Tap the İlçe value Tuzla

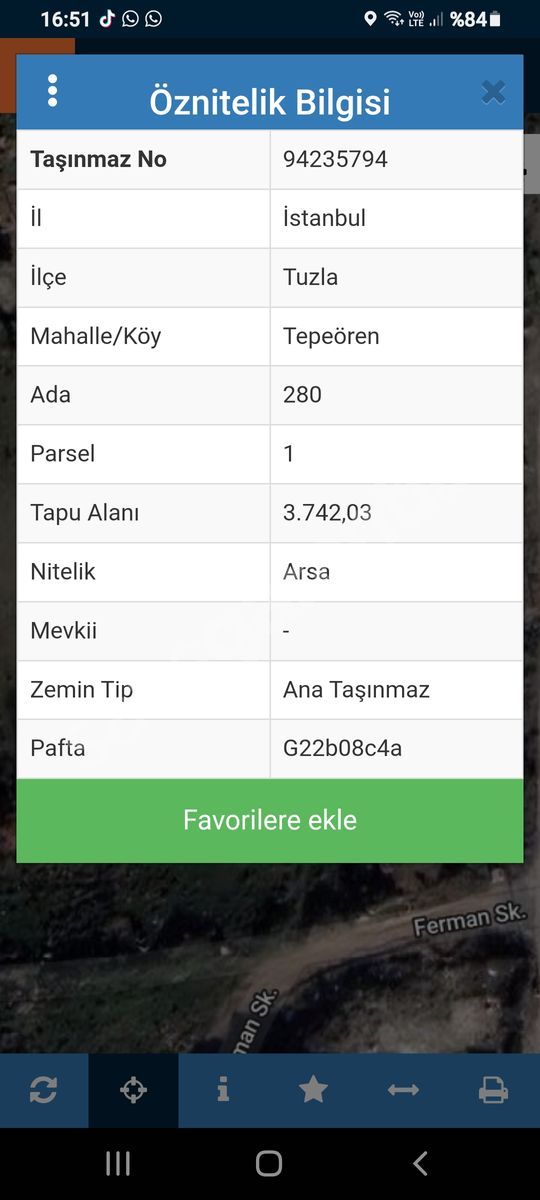click(x=310, y=277)
